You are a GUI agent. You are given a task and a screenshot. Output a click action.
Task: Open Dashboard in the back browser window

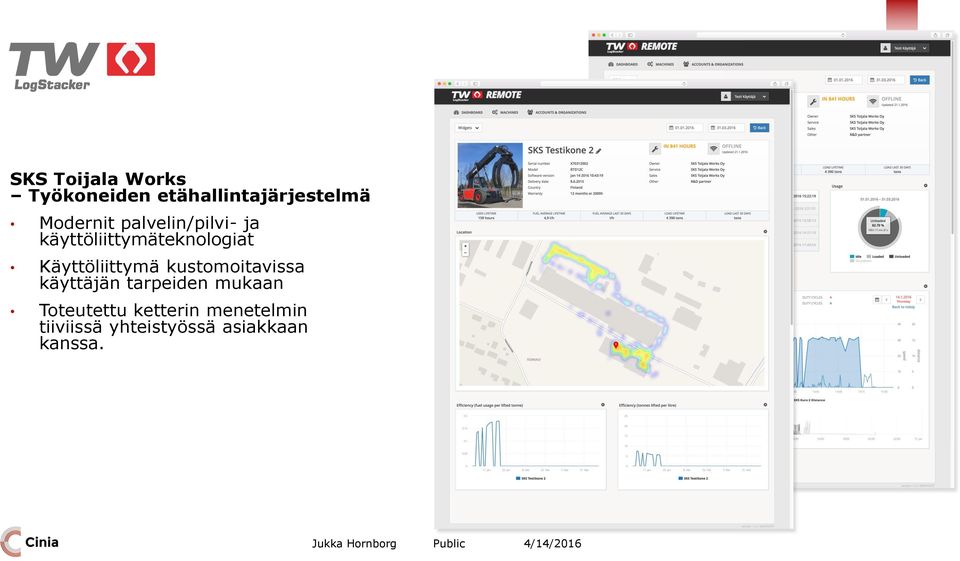[623, 64]
